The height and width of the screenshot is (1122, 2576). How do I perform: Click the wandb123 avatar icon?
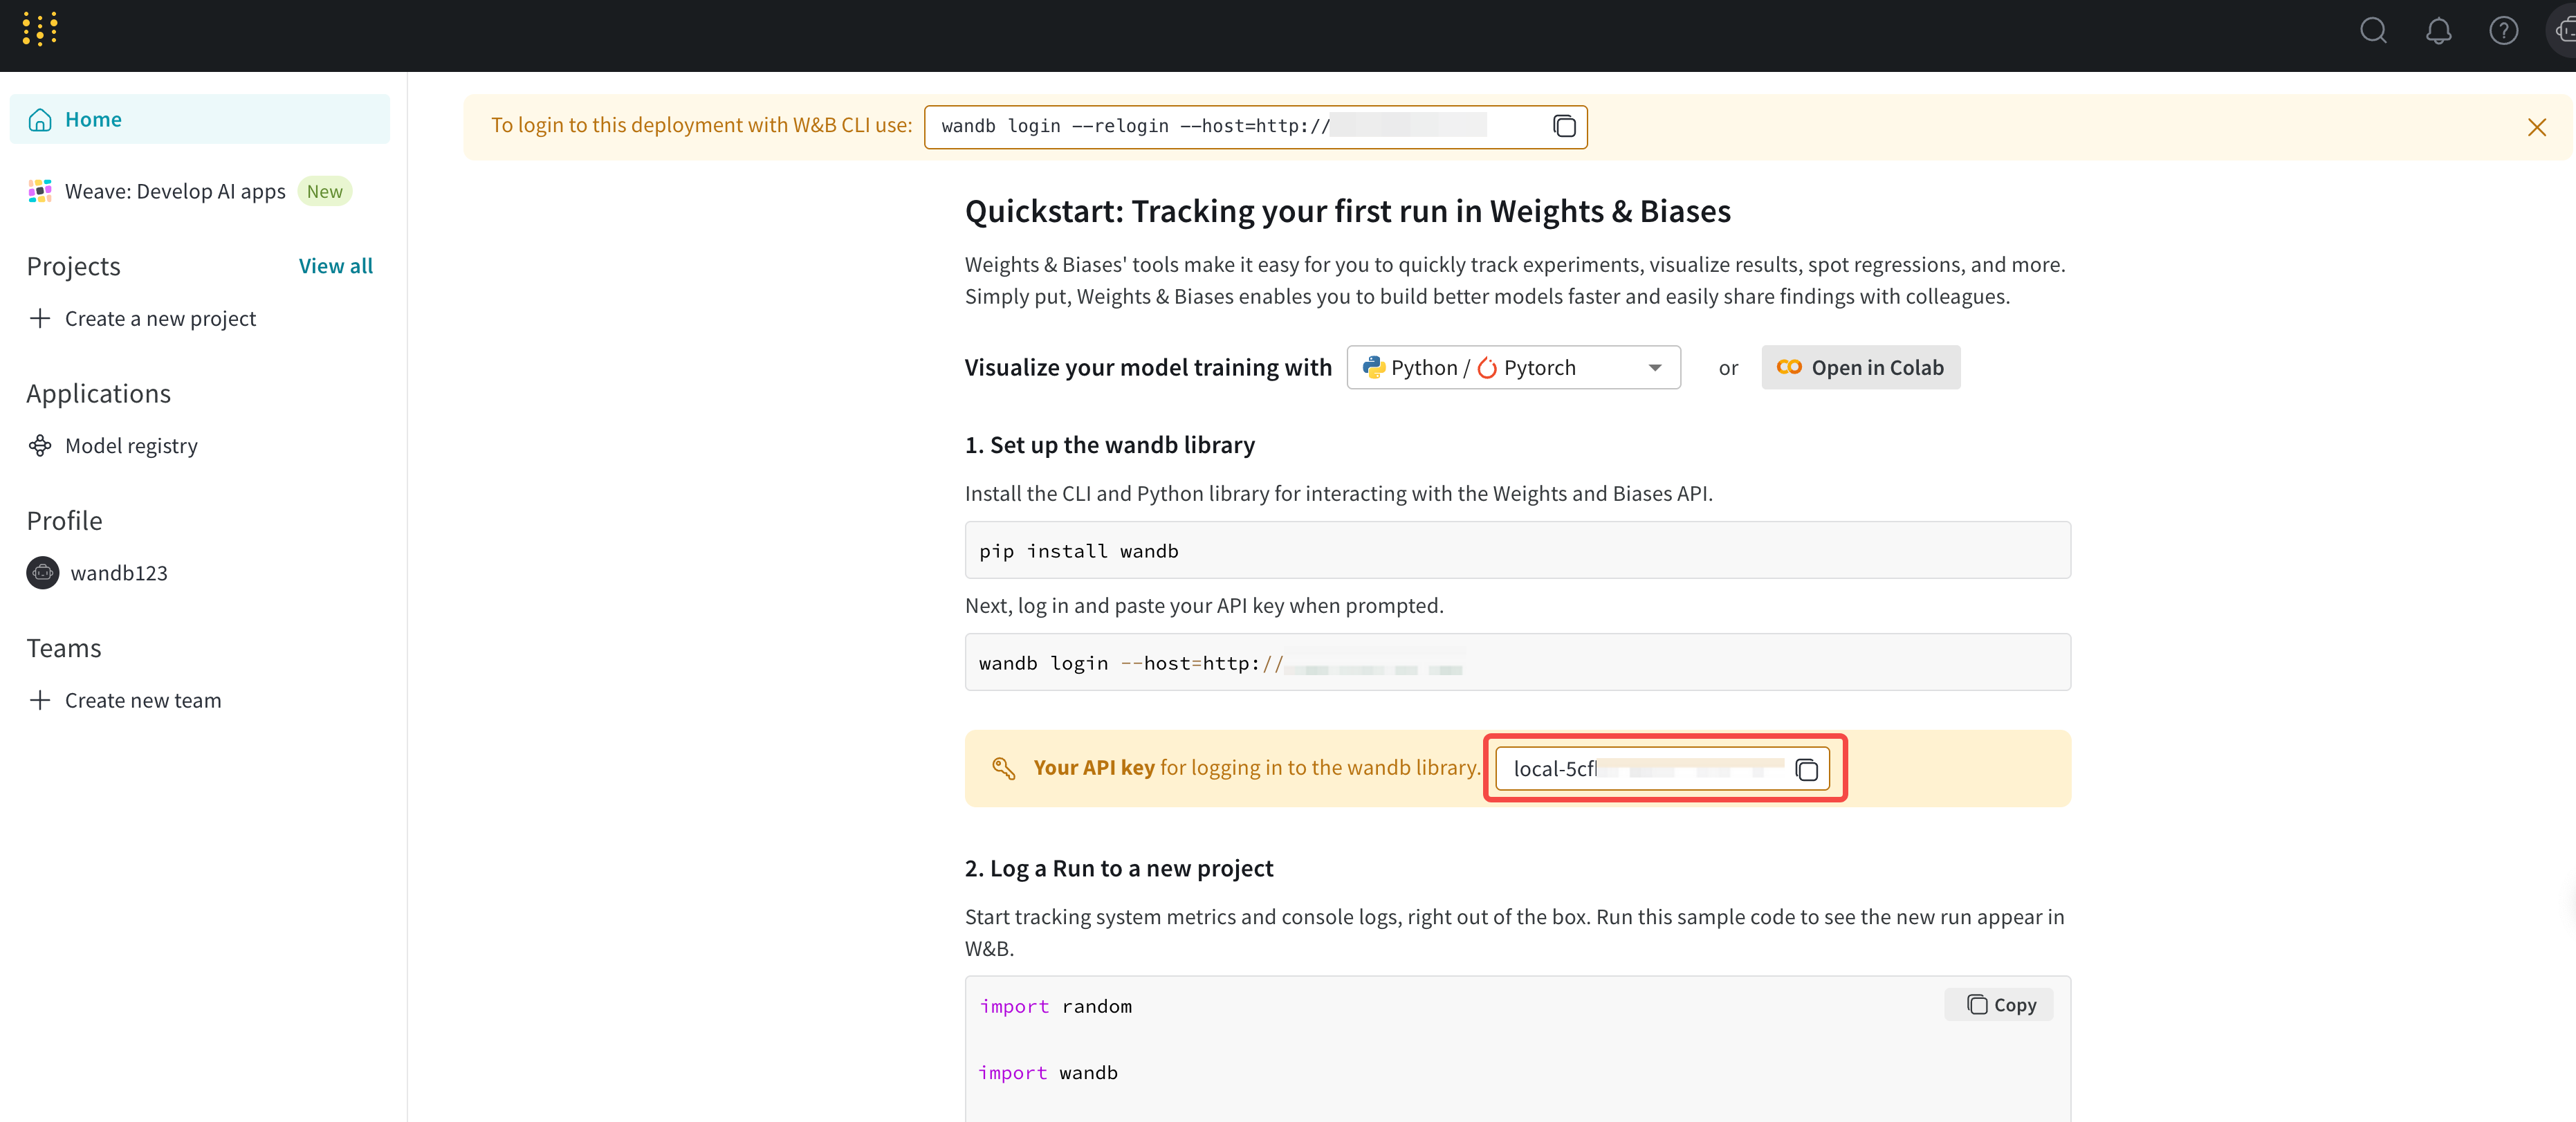(43, 573)
